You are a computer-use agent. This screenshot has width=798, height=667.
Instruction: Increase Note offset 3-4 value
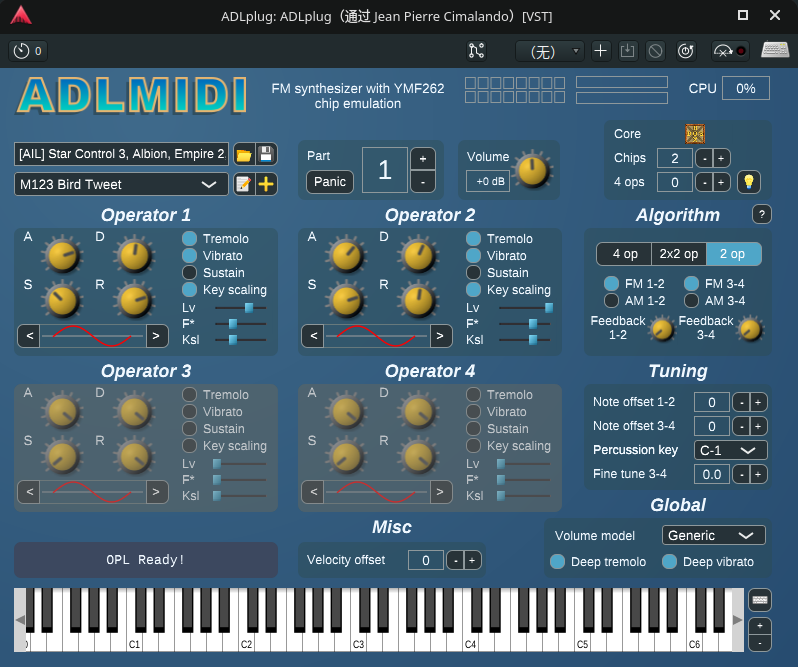pos(758,426)
